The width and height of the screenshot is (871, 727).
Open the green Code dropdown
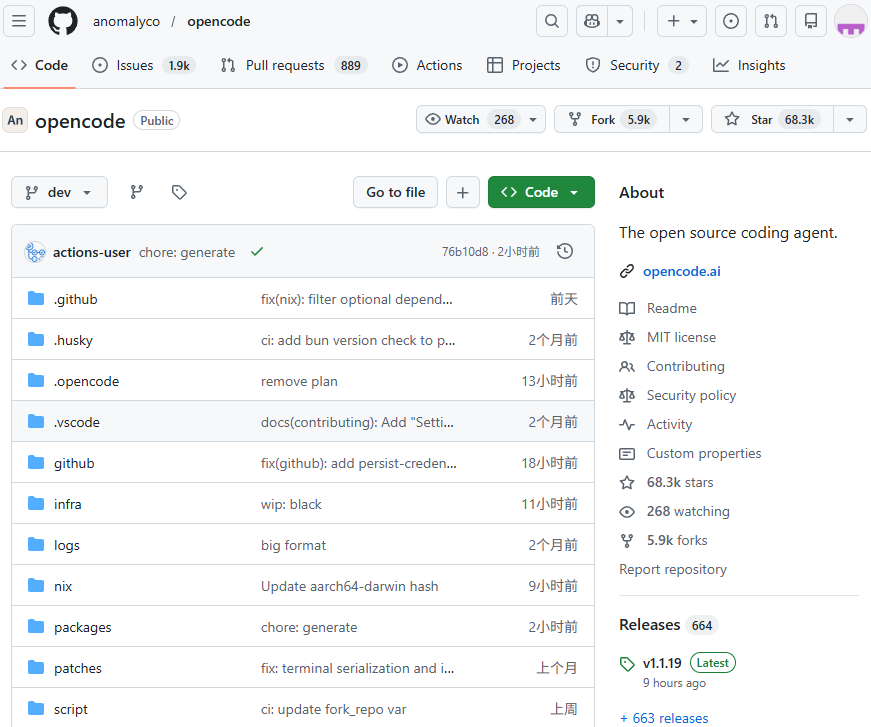pos(541,192)
